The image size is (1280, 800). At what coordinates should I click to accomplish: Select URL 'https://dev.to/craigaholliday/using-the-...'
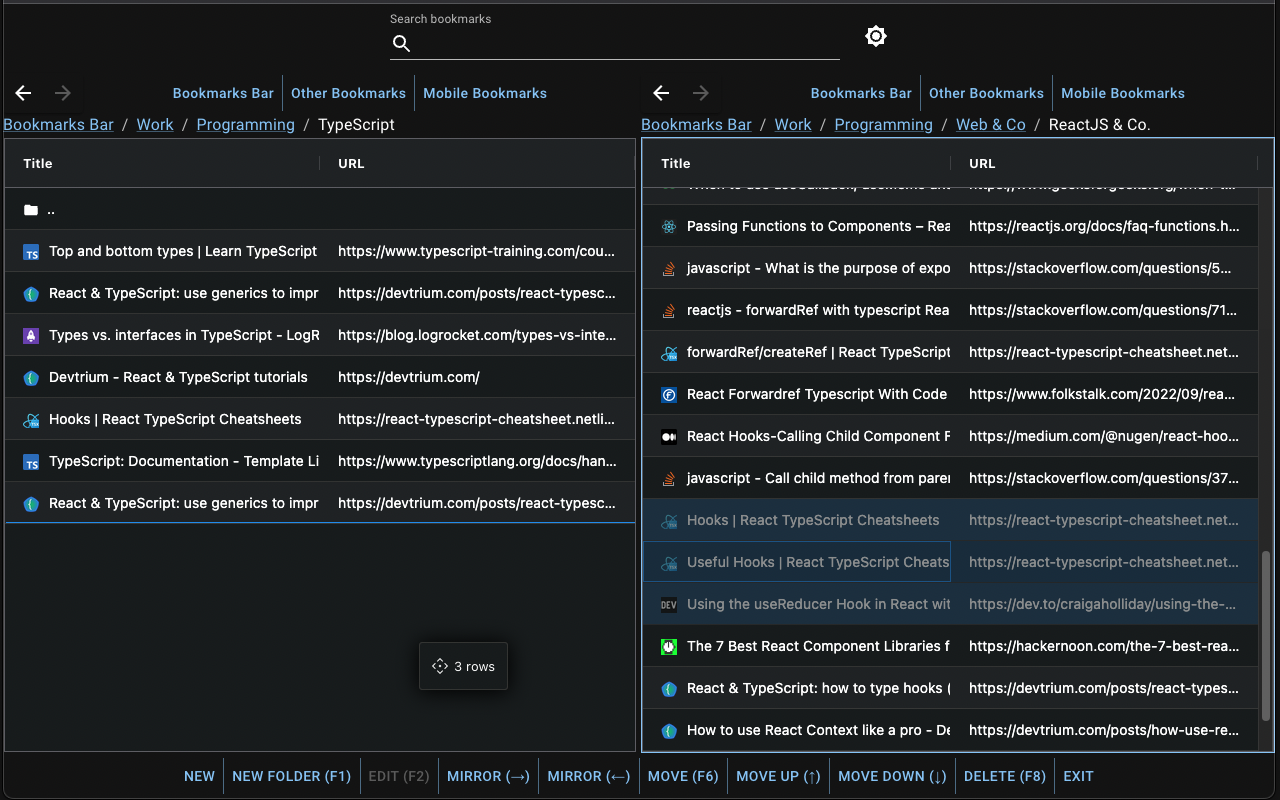tap(1104, 605)
